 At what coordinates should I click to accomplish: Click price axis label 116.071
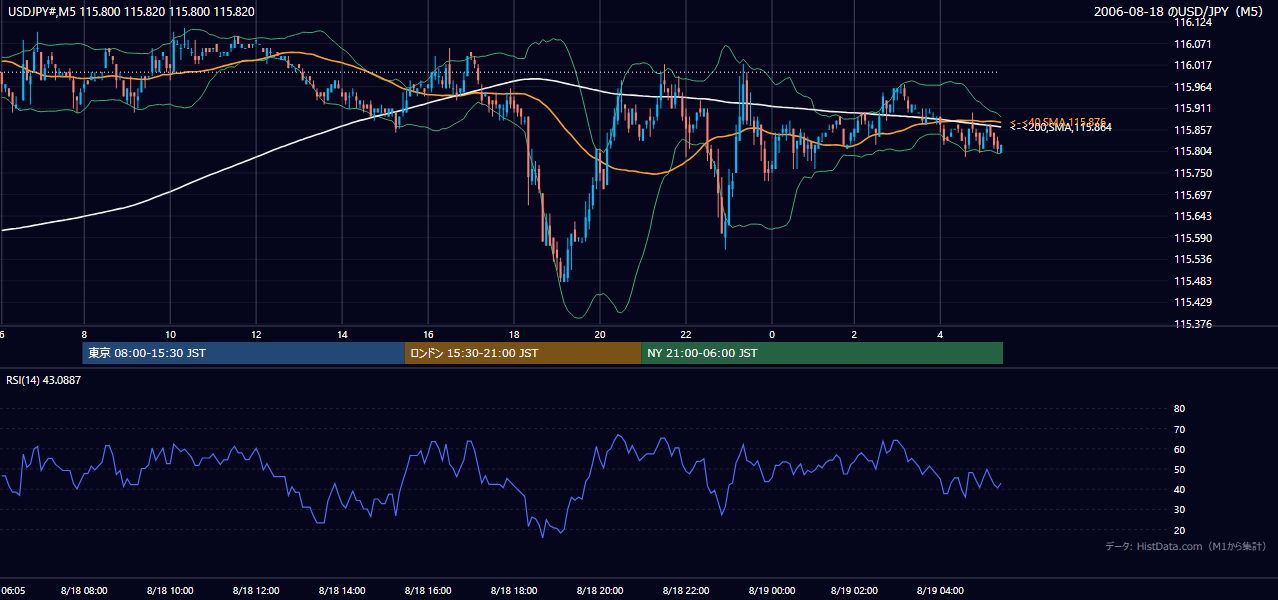[x=1193, y=44]
